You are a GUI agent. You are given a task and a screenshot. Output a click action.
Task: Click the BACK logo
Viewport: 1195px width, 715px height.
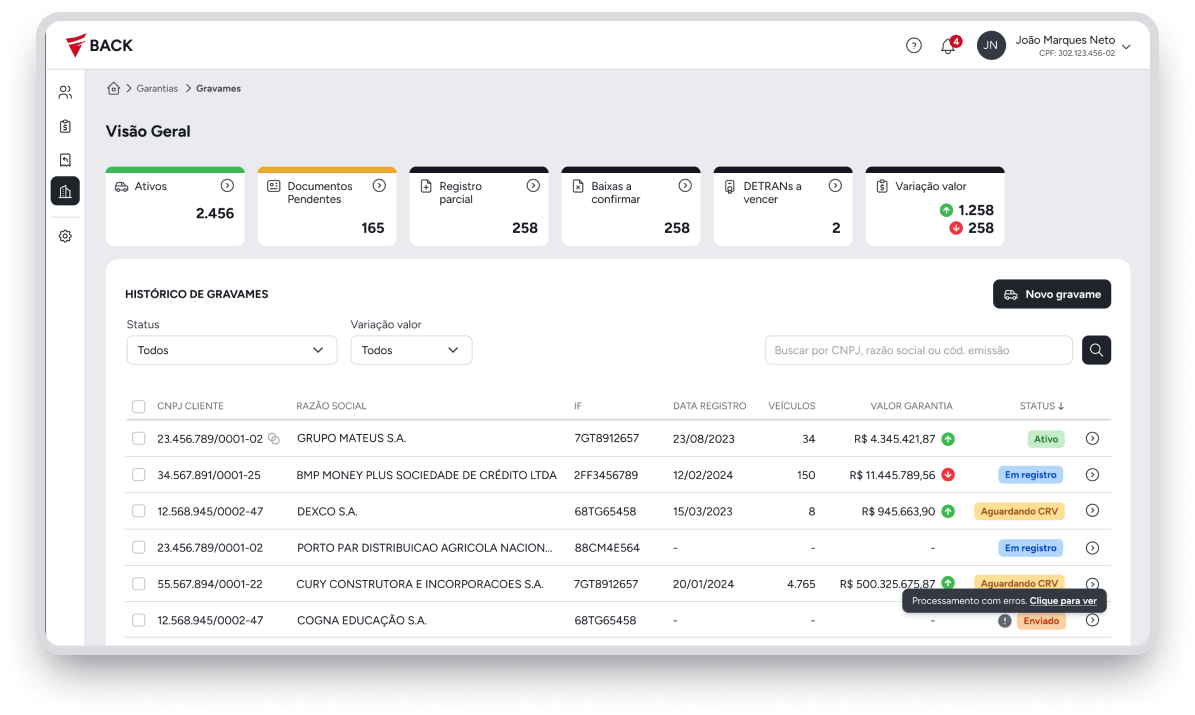tap(99, 46)
